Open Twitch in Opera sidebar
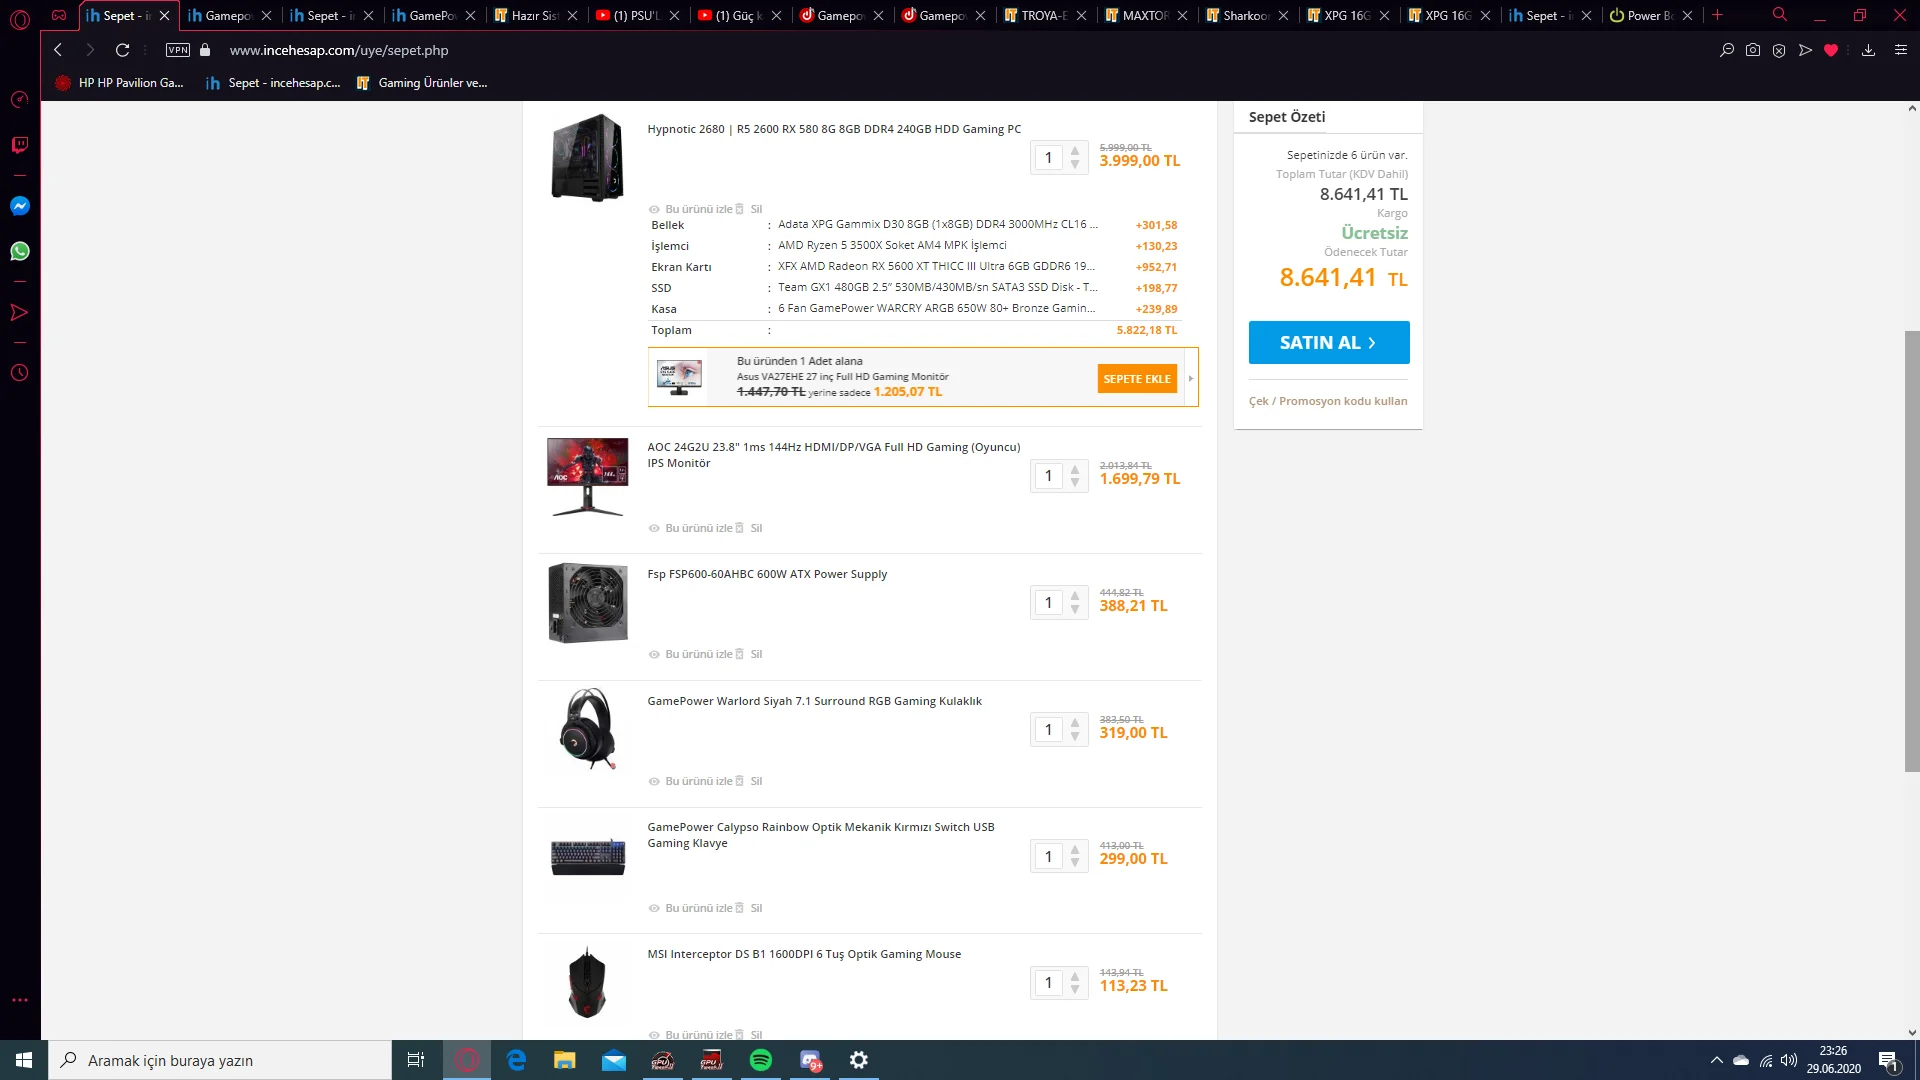The width and height of the screenshot is (1920, 1080). [x=19, y=145]
